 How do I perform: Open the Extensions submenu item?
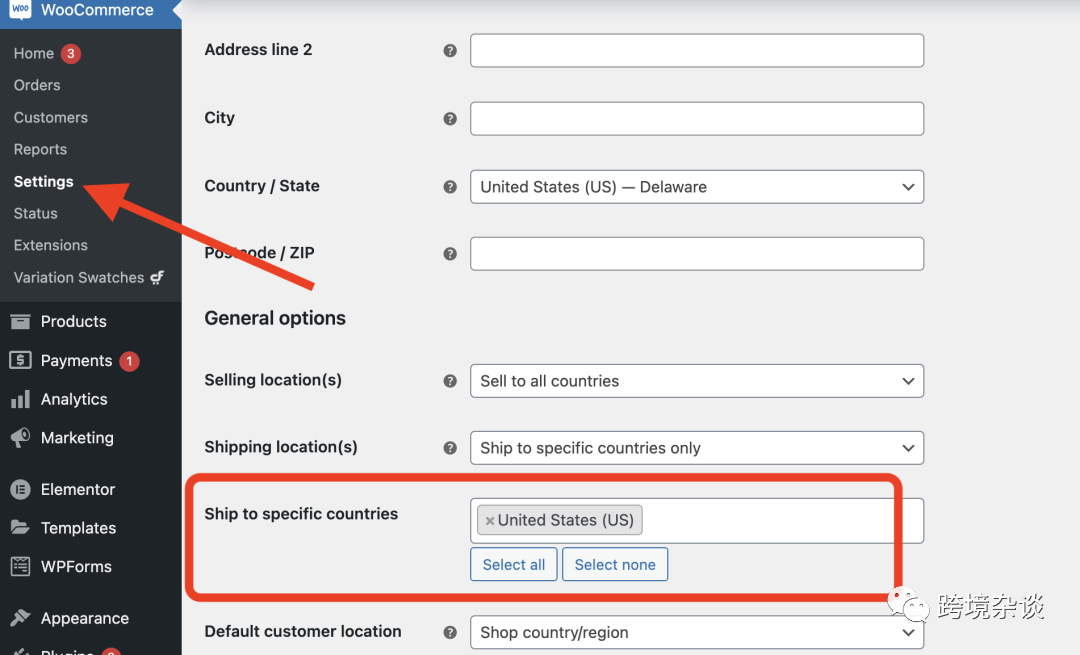pyautogui.click(x=51, y=245)
